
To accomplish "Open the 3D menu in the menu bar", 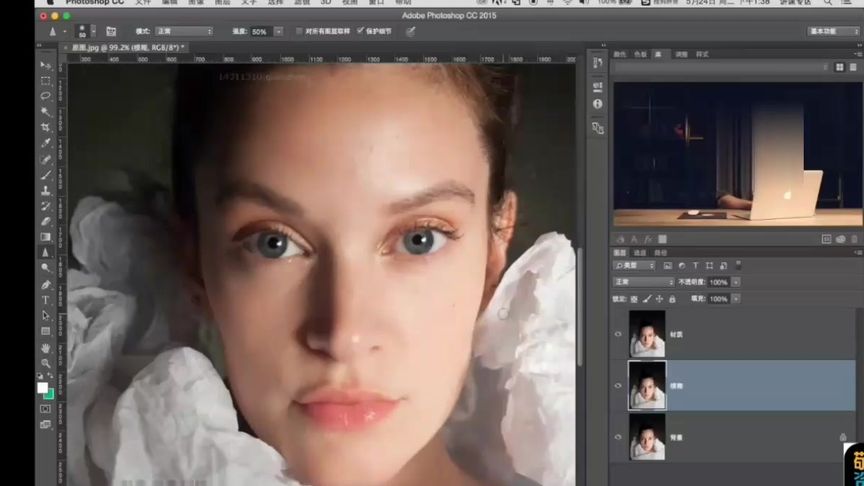I will [x=327, y=3].
